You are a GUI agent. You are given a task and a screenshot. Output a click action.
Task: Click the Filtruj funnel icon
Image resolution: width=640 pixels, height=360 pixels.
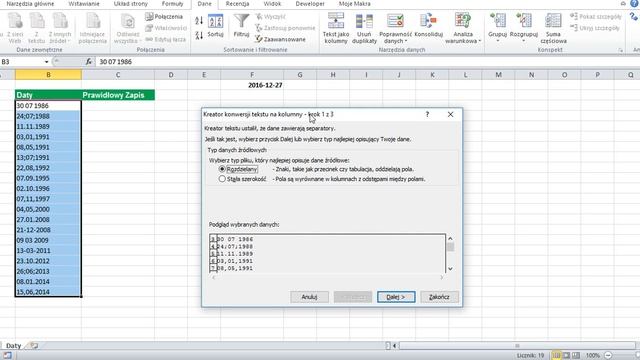point(241,21)
